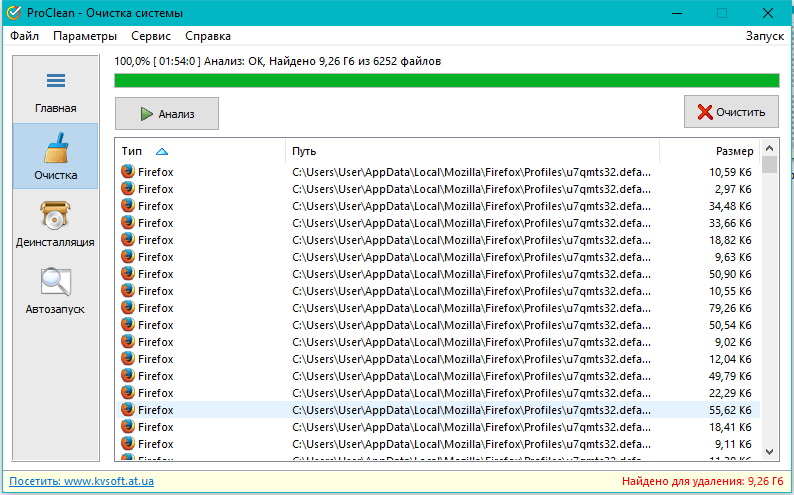Click the size value 2,97 Кб
The image size is (794, 495).
pyautogui.click(x=733, y=189)
